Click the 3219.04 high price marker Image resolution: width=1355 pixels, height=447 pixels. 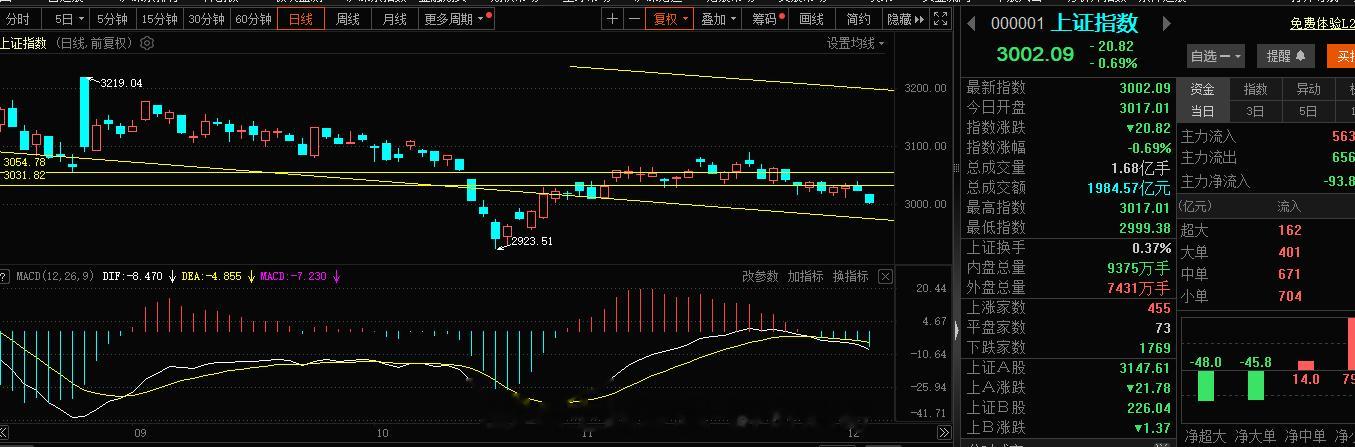coord(121,83)
